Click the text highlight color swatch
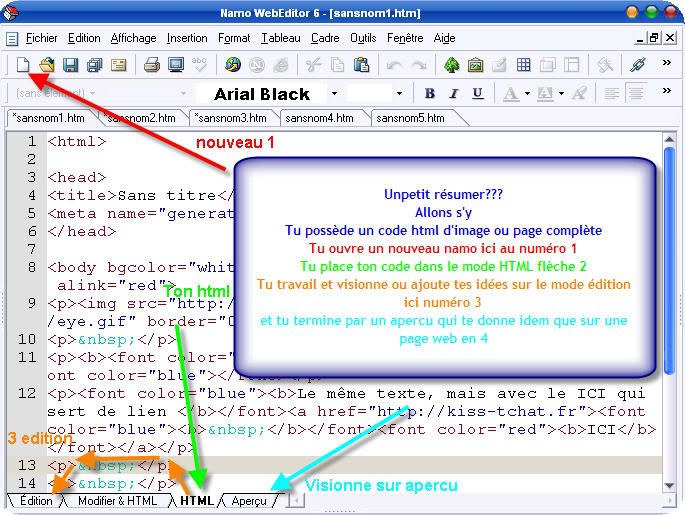The image size is (685, 515). point(545,93)
